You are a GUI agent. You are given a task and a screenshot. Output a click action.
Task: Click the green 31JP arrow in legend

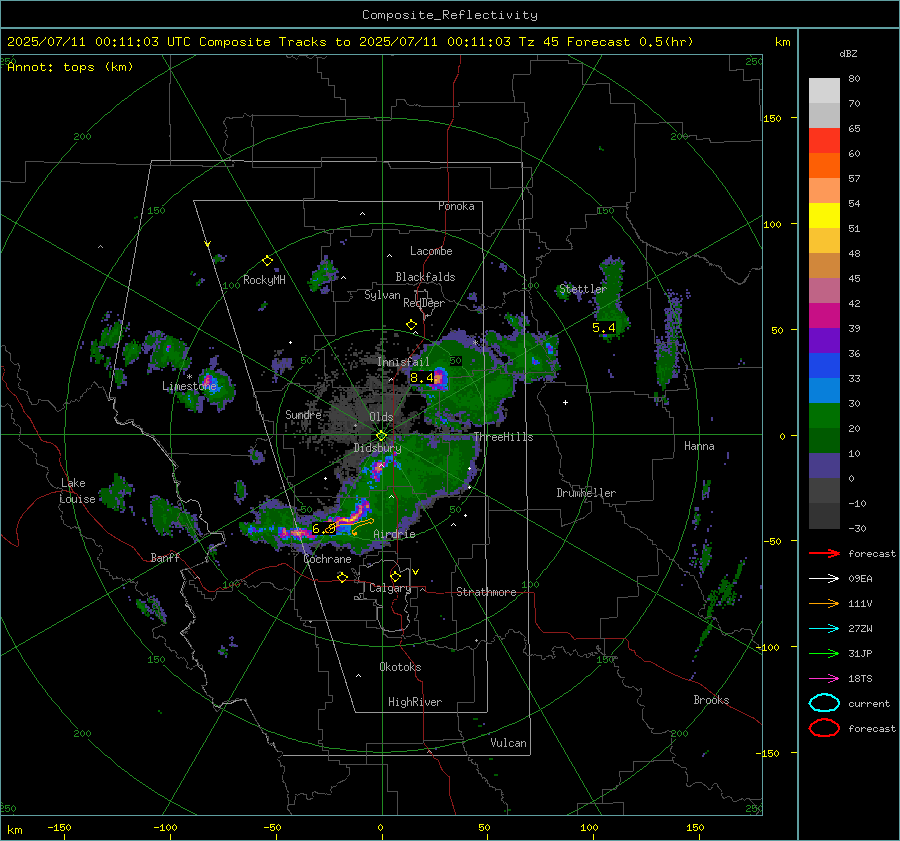[824, 653]
